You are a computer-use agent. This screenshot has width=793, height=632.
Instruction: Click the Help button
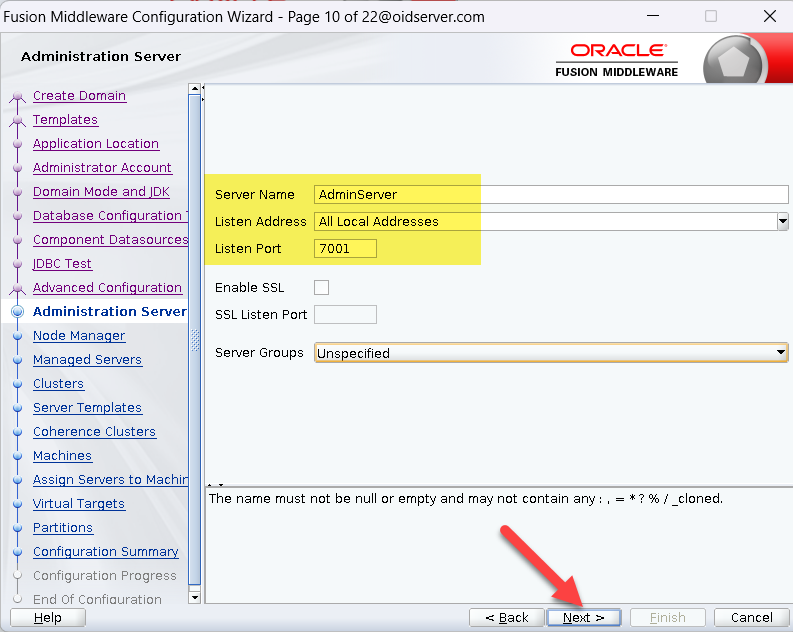point(48,617)
